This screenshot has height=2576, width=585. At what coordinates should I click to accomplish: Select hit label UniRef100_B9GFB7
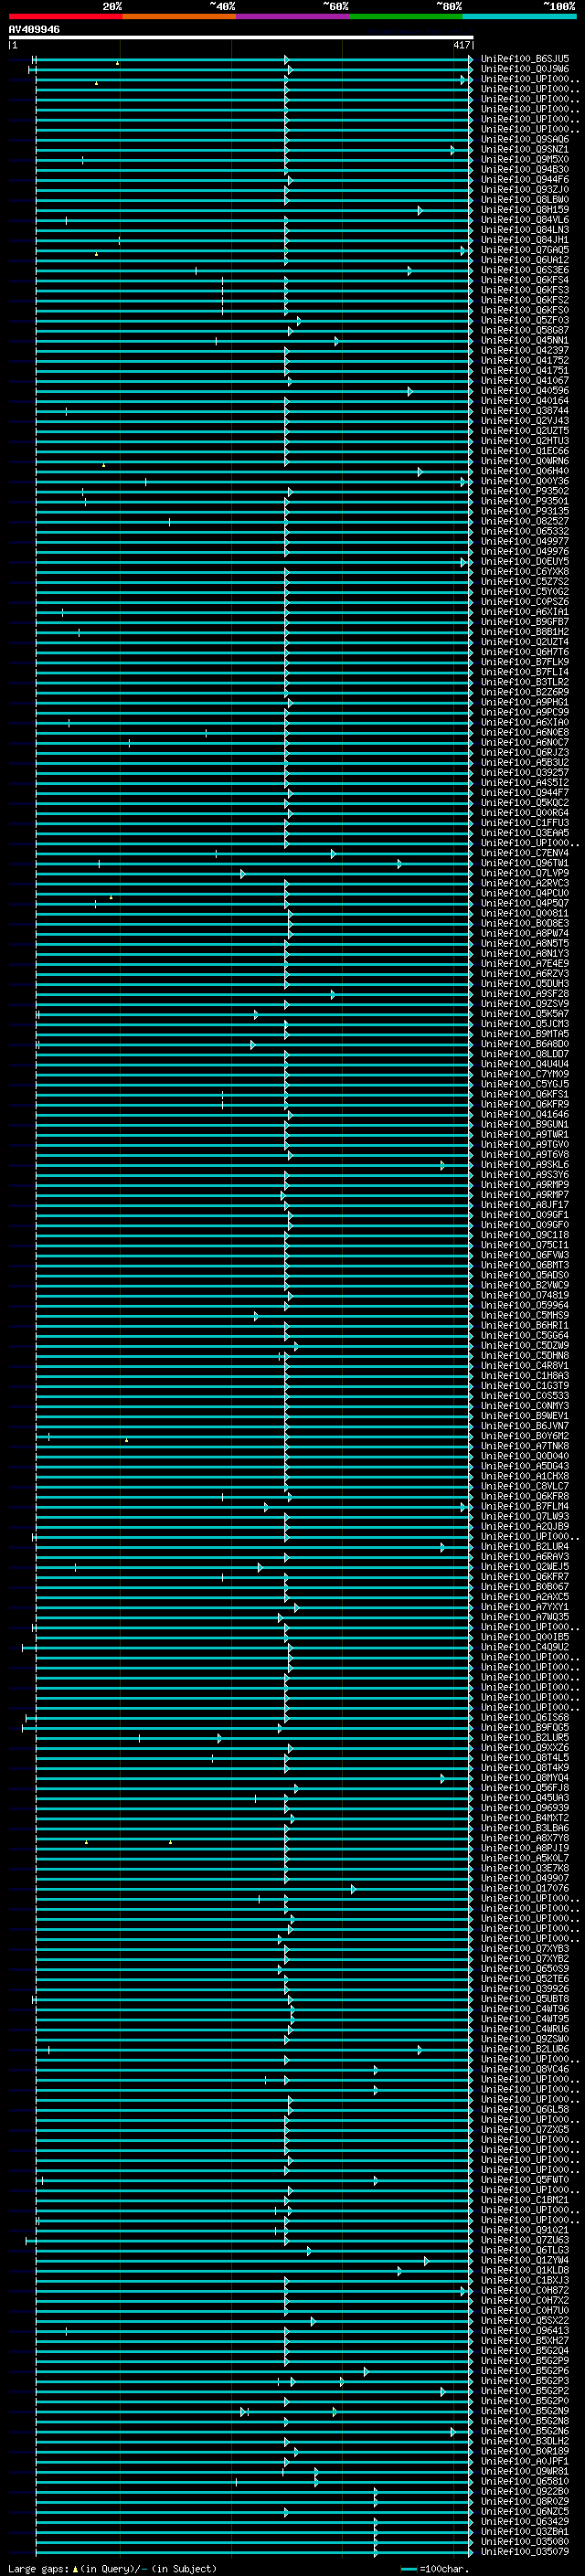coord(525,622)
